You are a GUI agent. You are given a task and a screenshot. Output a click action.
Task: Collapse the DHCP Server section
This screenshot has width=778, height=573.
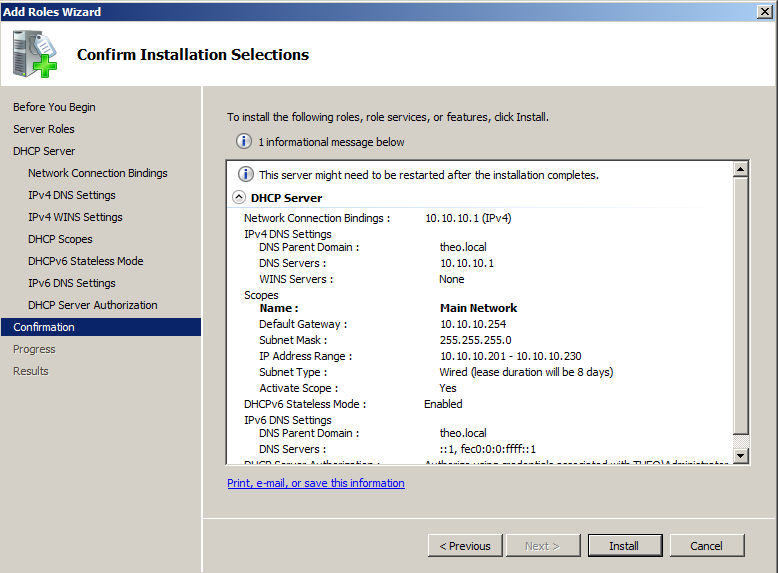point(239,197)
